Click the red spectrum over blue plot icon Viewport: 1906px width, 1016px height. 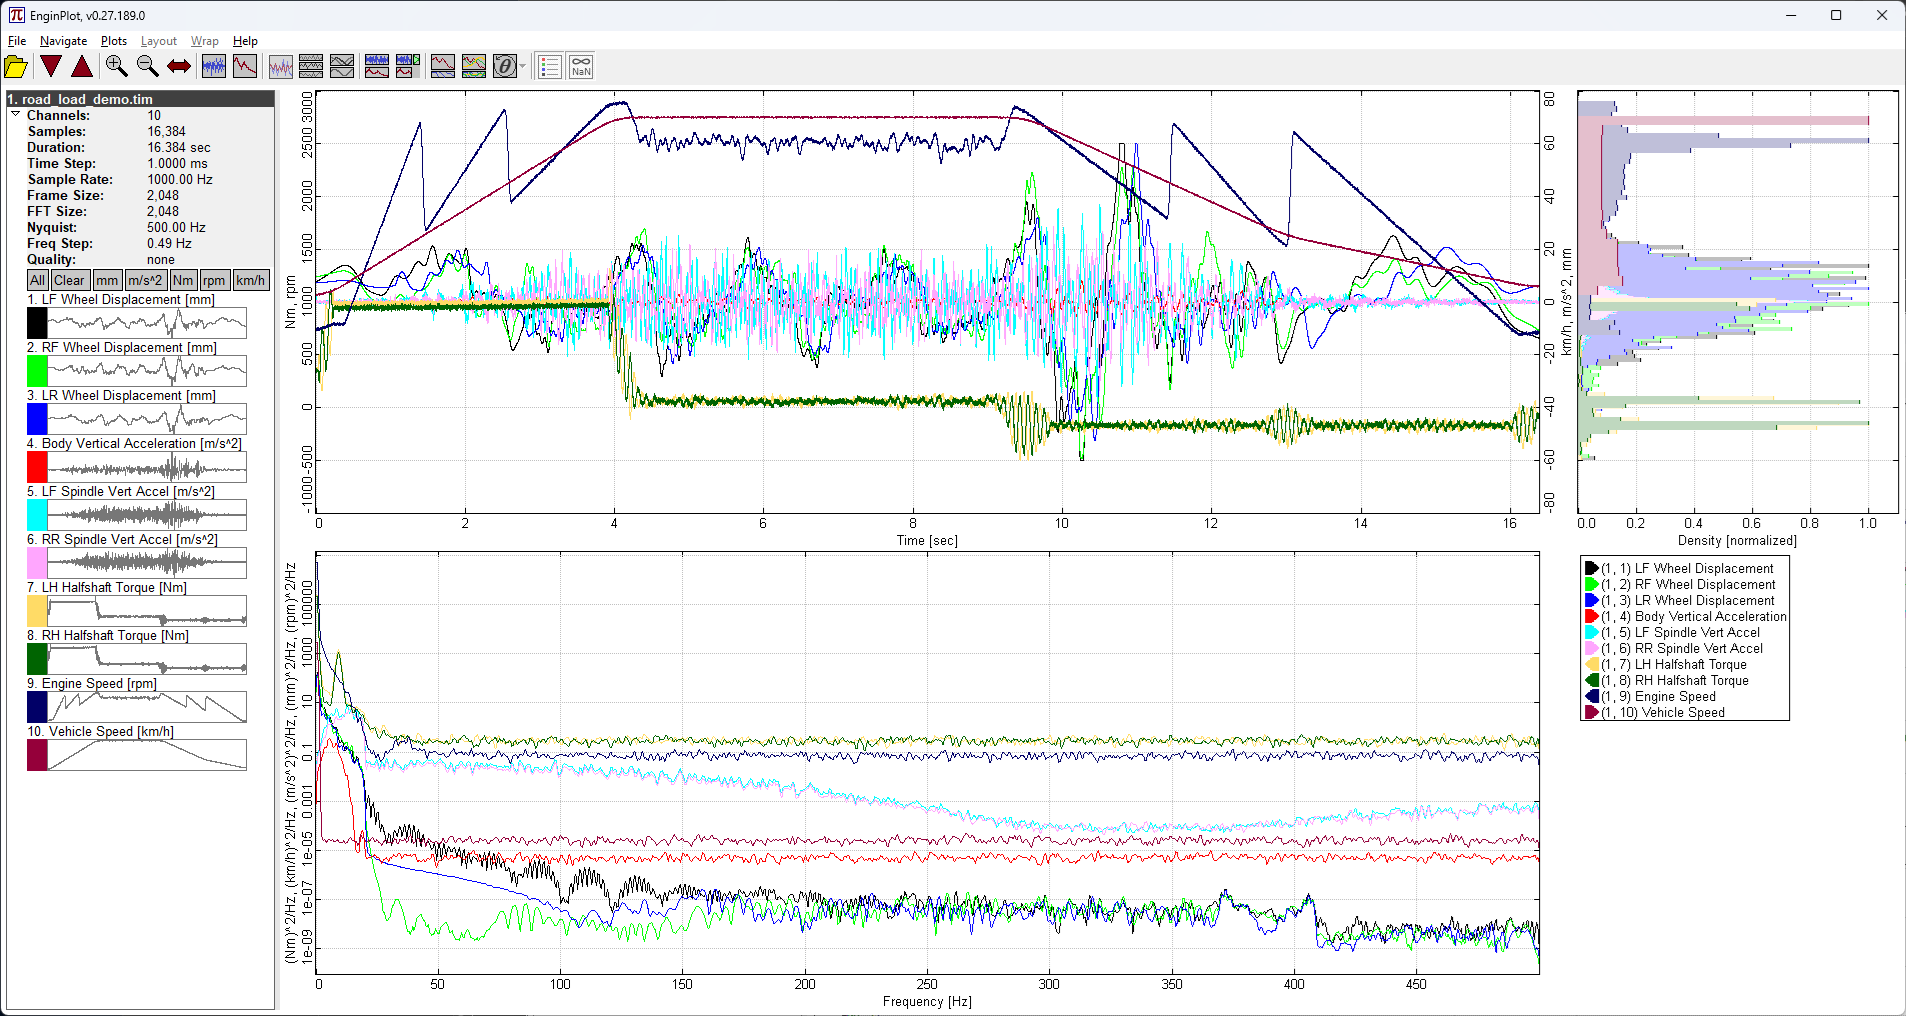[x=443, y=66]
